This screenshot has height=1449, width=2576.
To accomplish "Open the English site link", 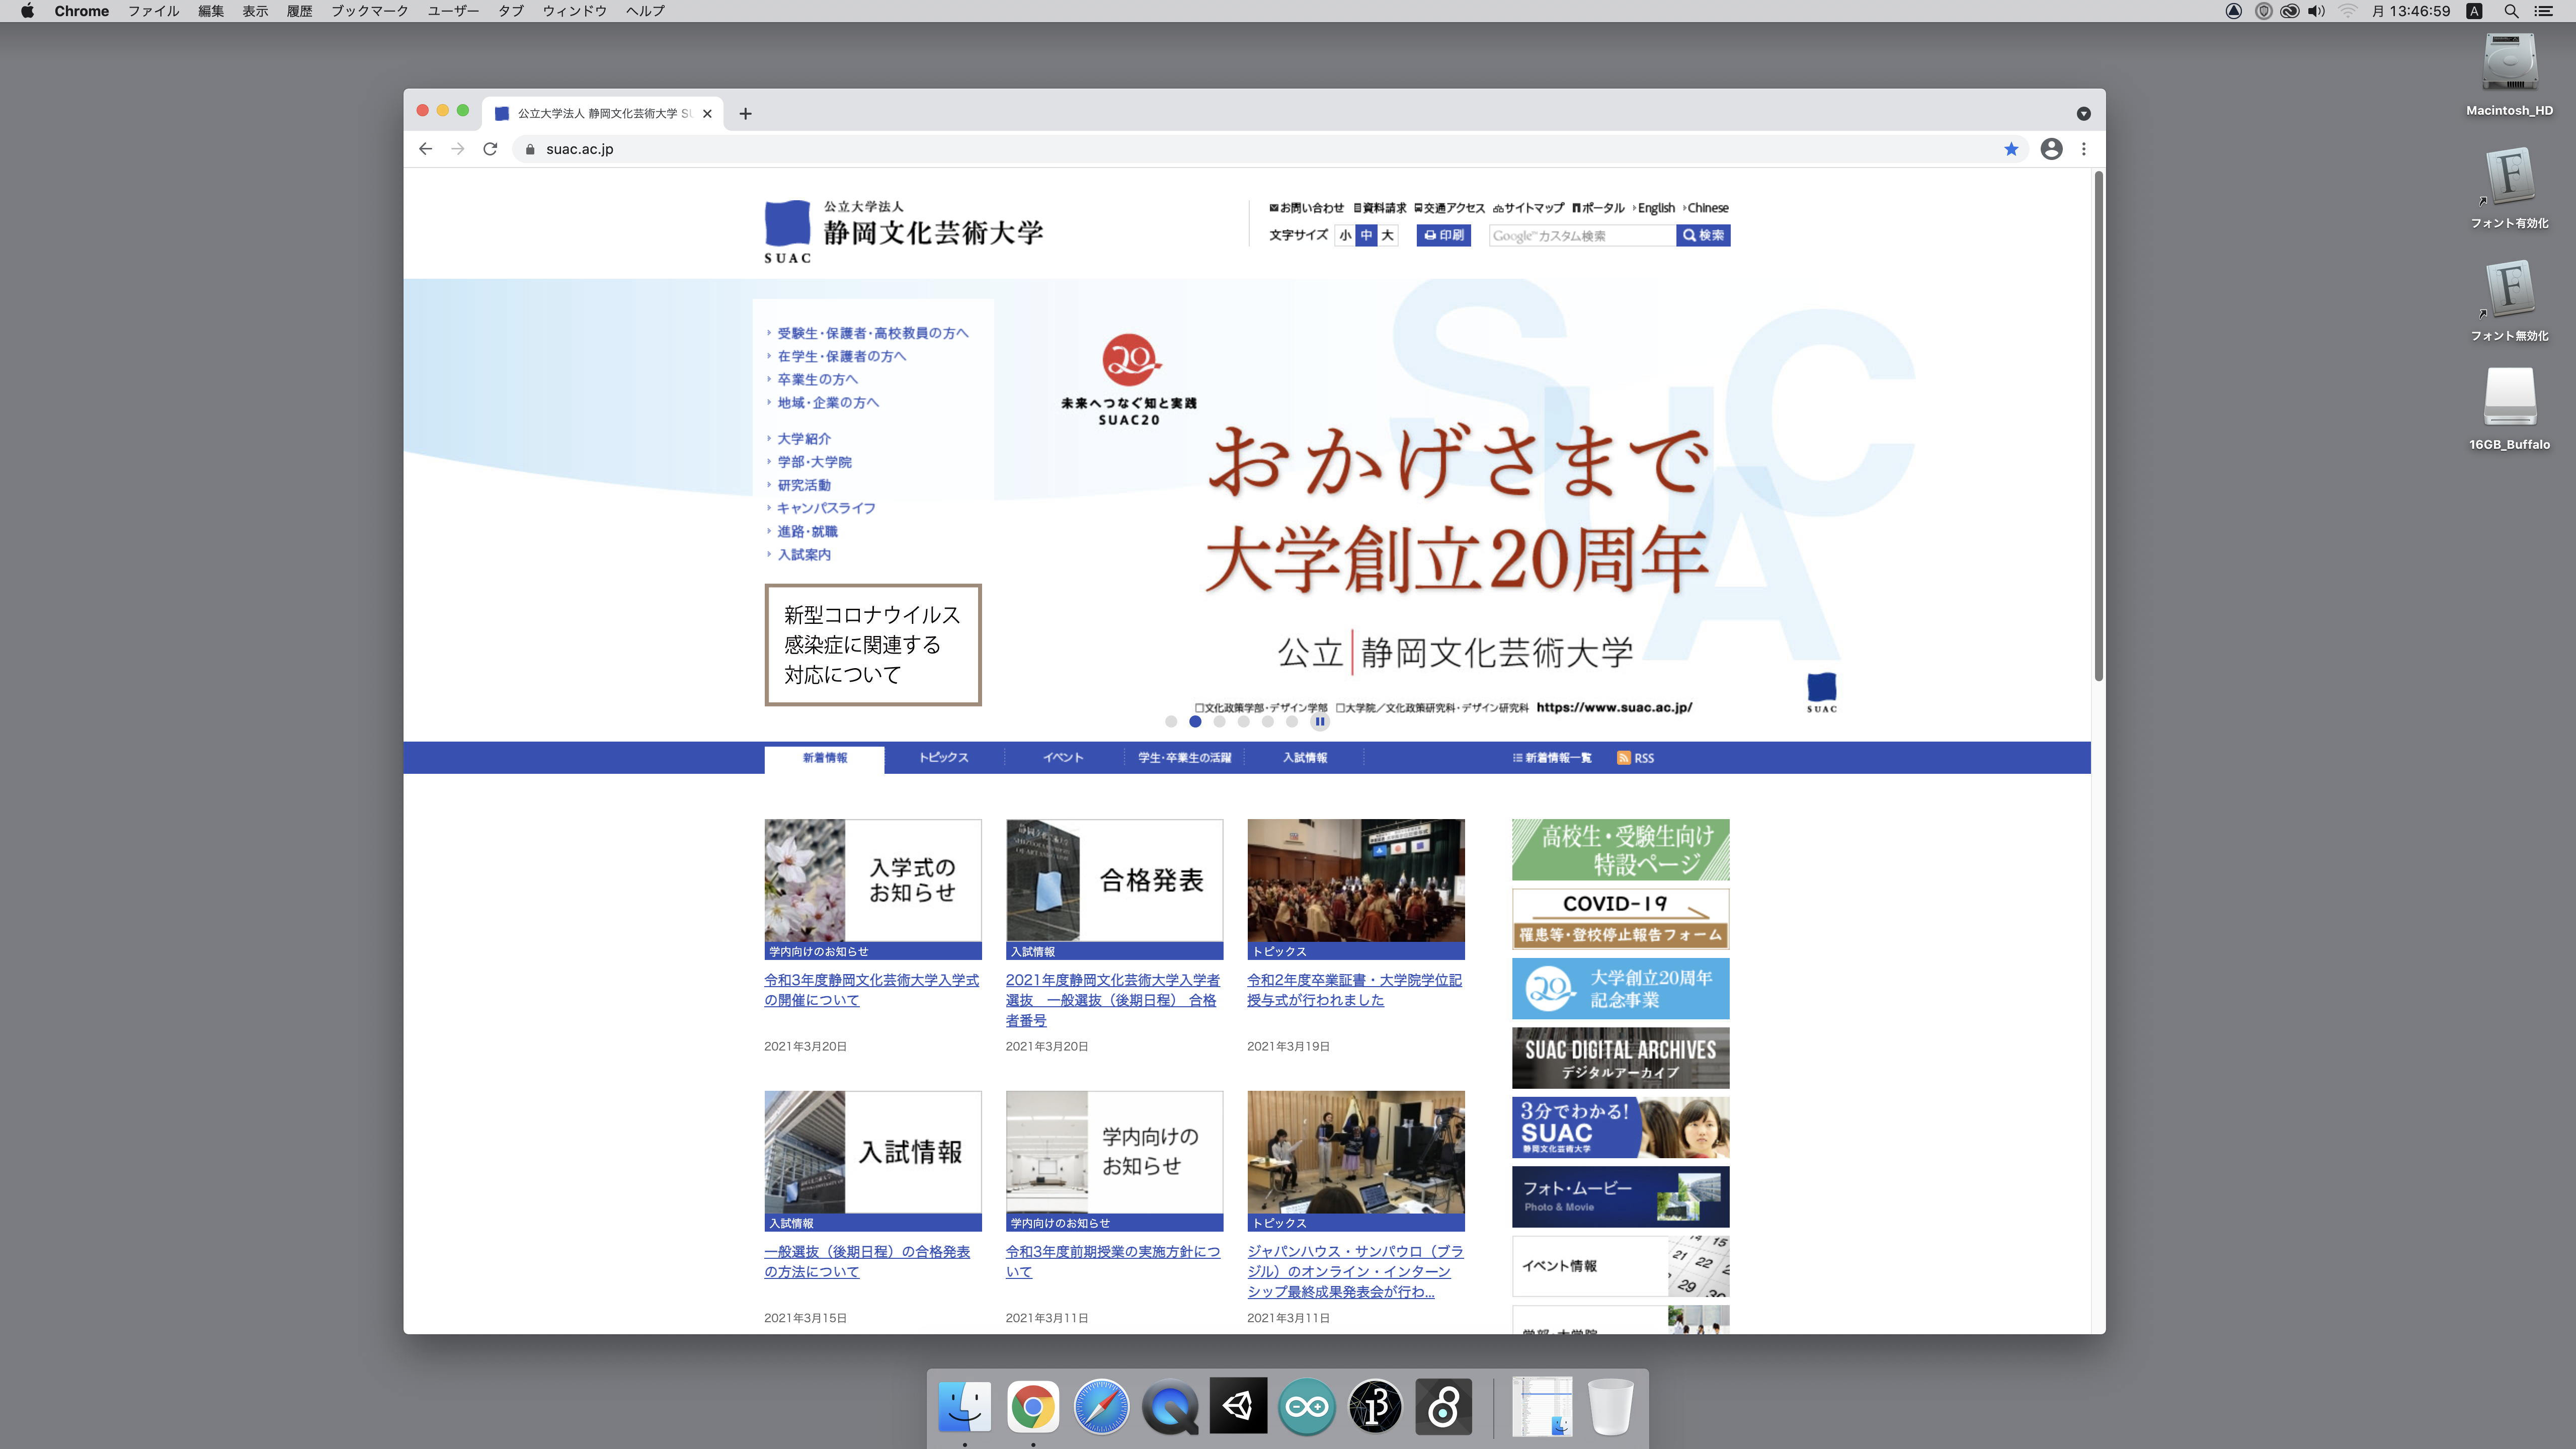I will click(x=1656, y=208).
